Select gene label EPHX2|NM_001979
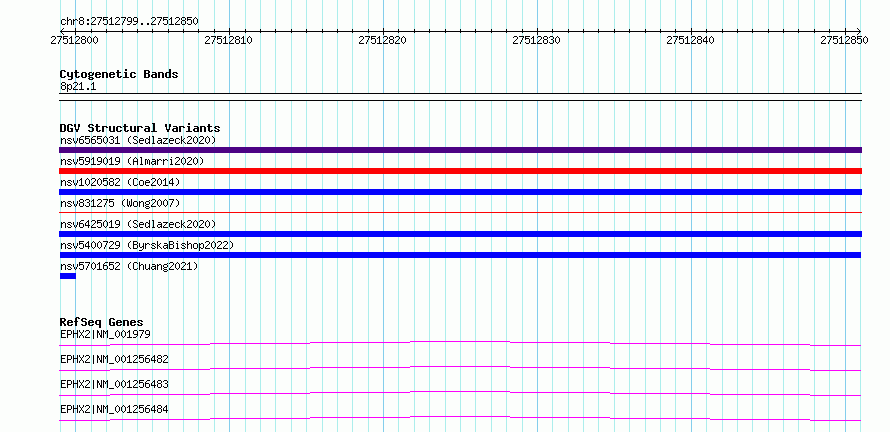 [x=105, y=334]
